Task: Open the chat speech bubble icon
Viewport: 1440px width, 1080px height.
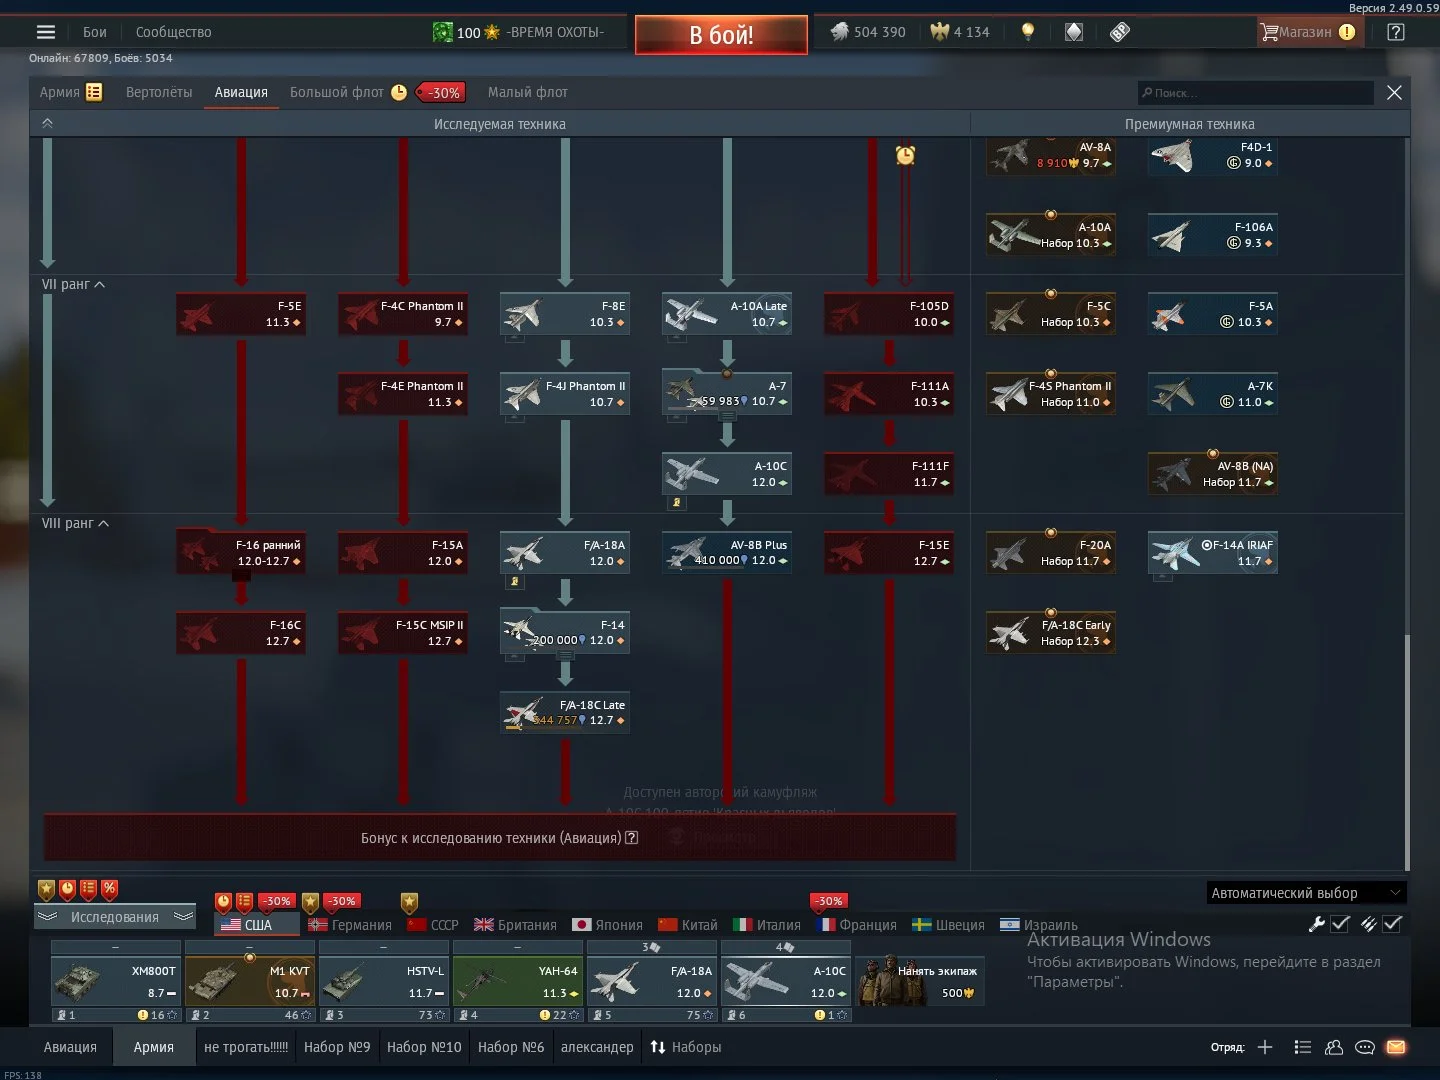Action: click(x=1364, y=1047)
